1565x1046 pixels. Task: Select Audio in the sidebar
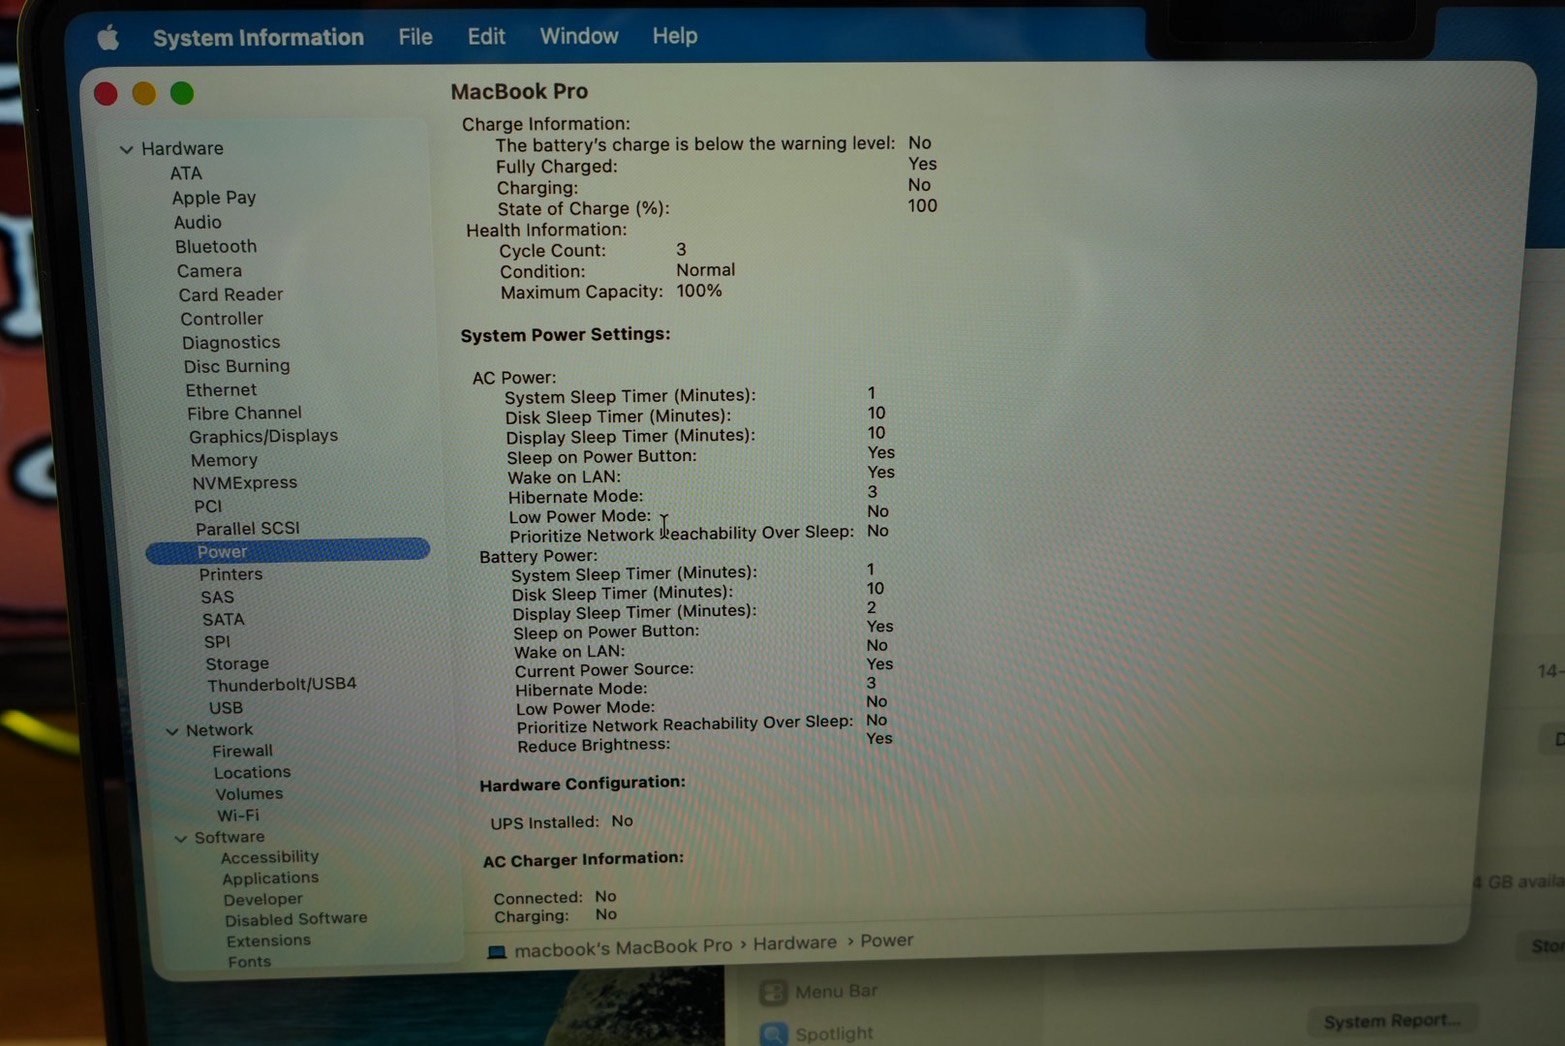tap(198, 222)
